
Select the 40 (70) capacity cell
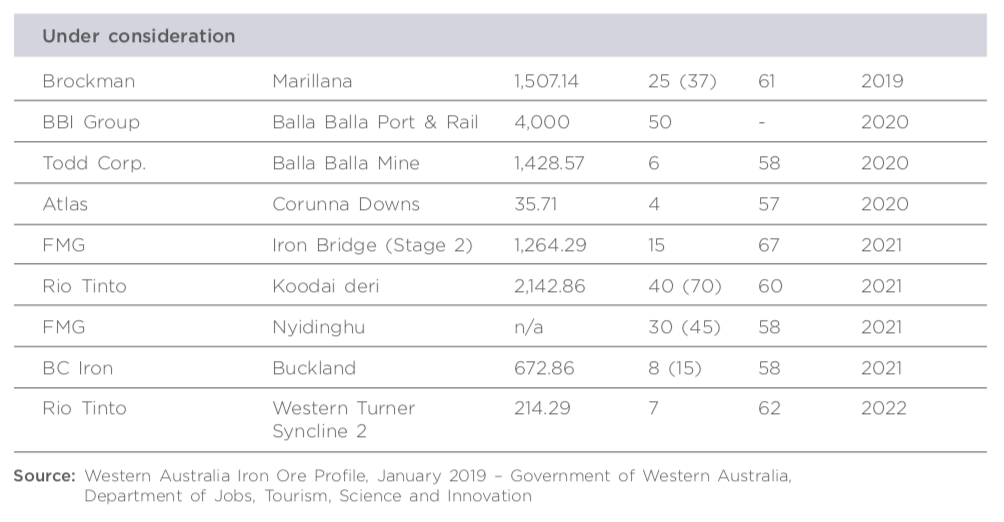pyautogui.click(x=684, y=286)
